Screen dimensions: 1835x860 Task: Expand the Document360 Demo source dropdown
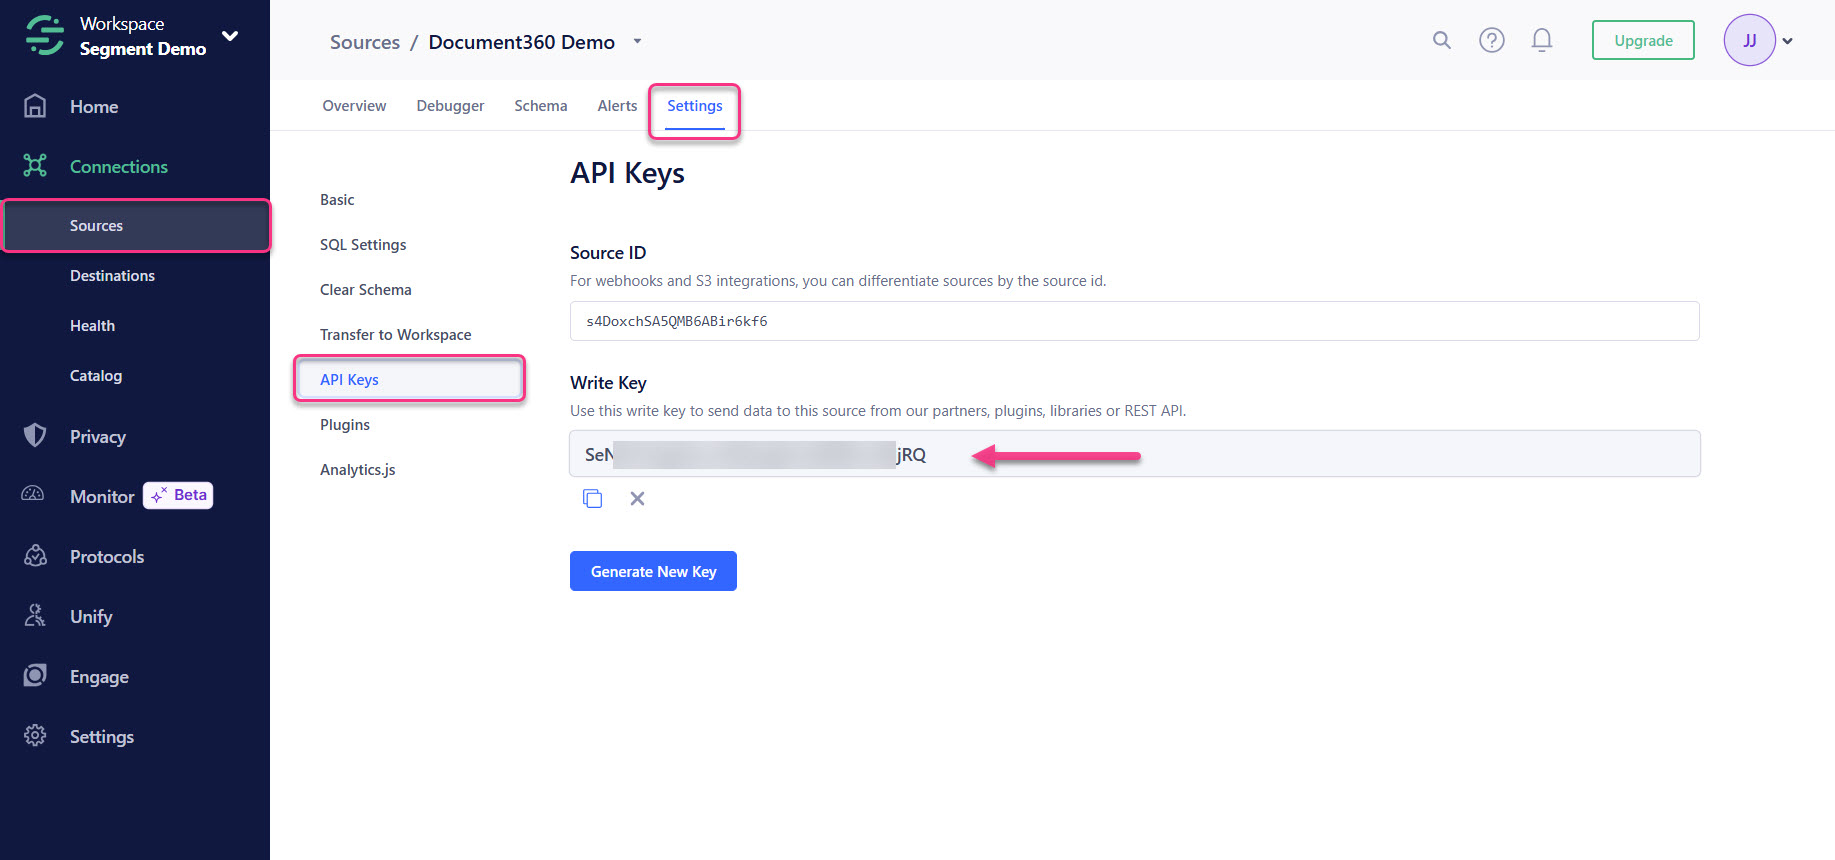637,42
